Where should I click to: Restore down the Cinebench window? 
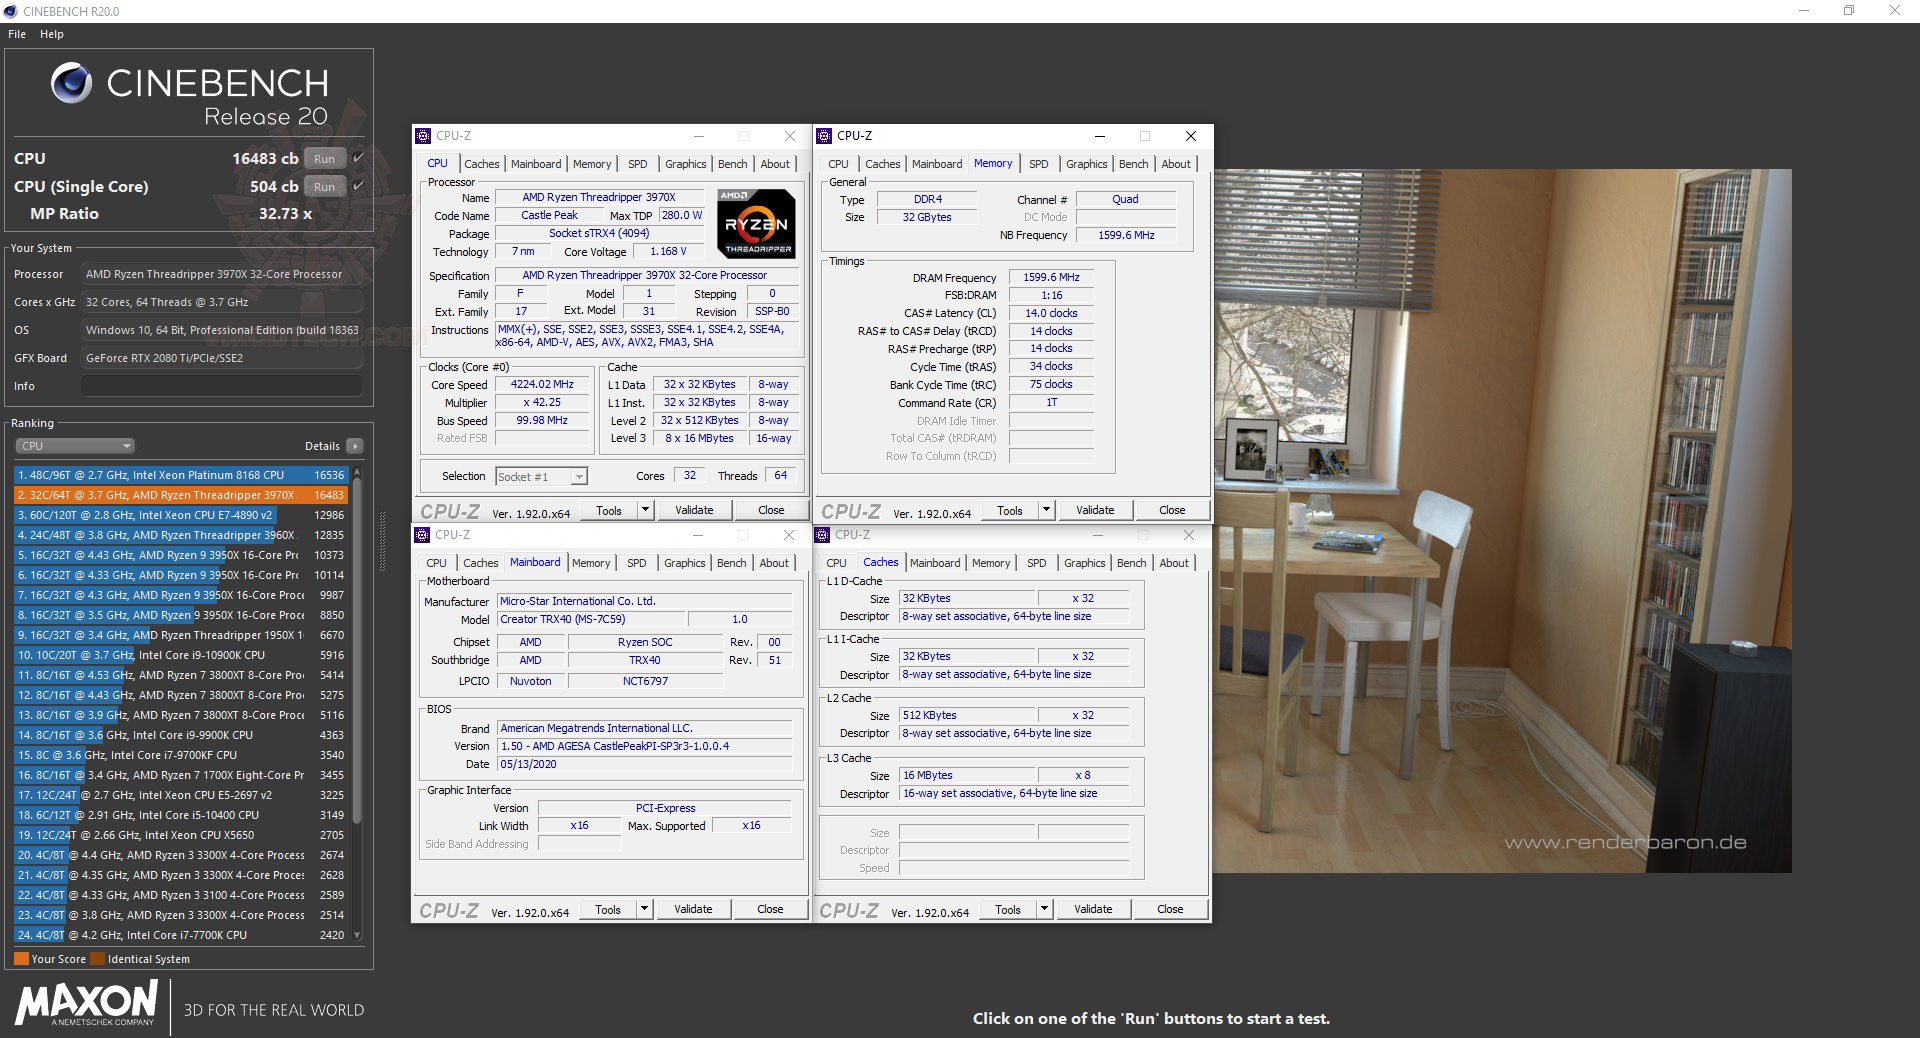[1849, 11]
